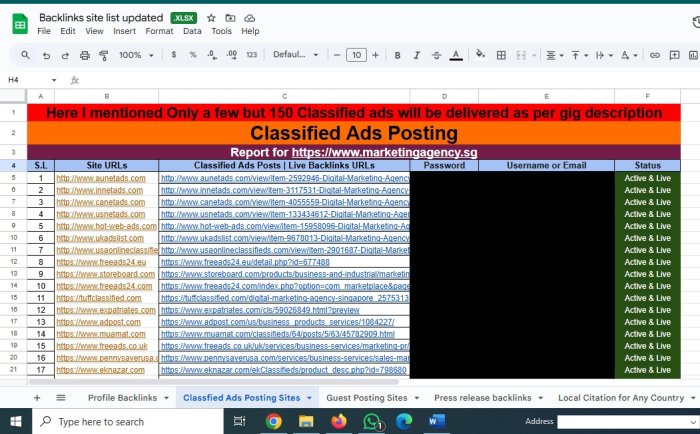Open the Data menu
This screenshot has height=434, width=700.
coord(192,31)
